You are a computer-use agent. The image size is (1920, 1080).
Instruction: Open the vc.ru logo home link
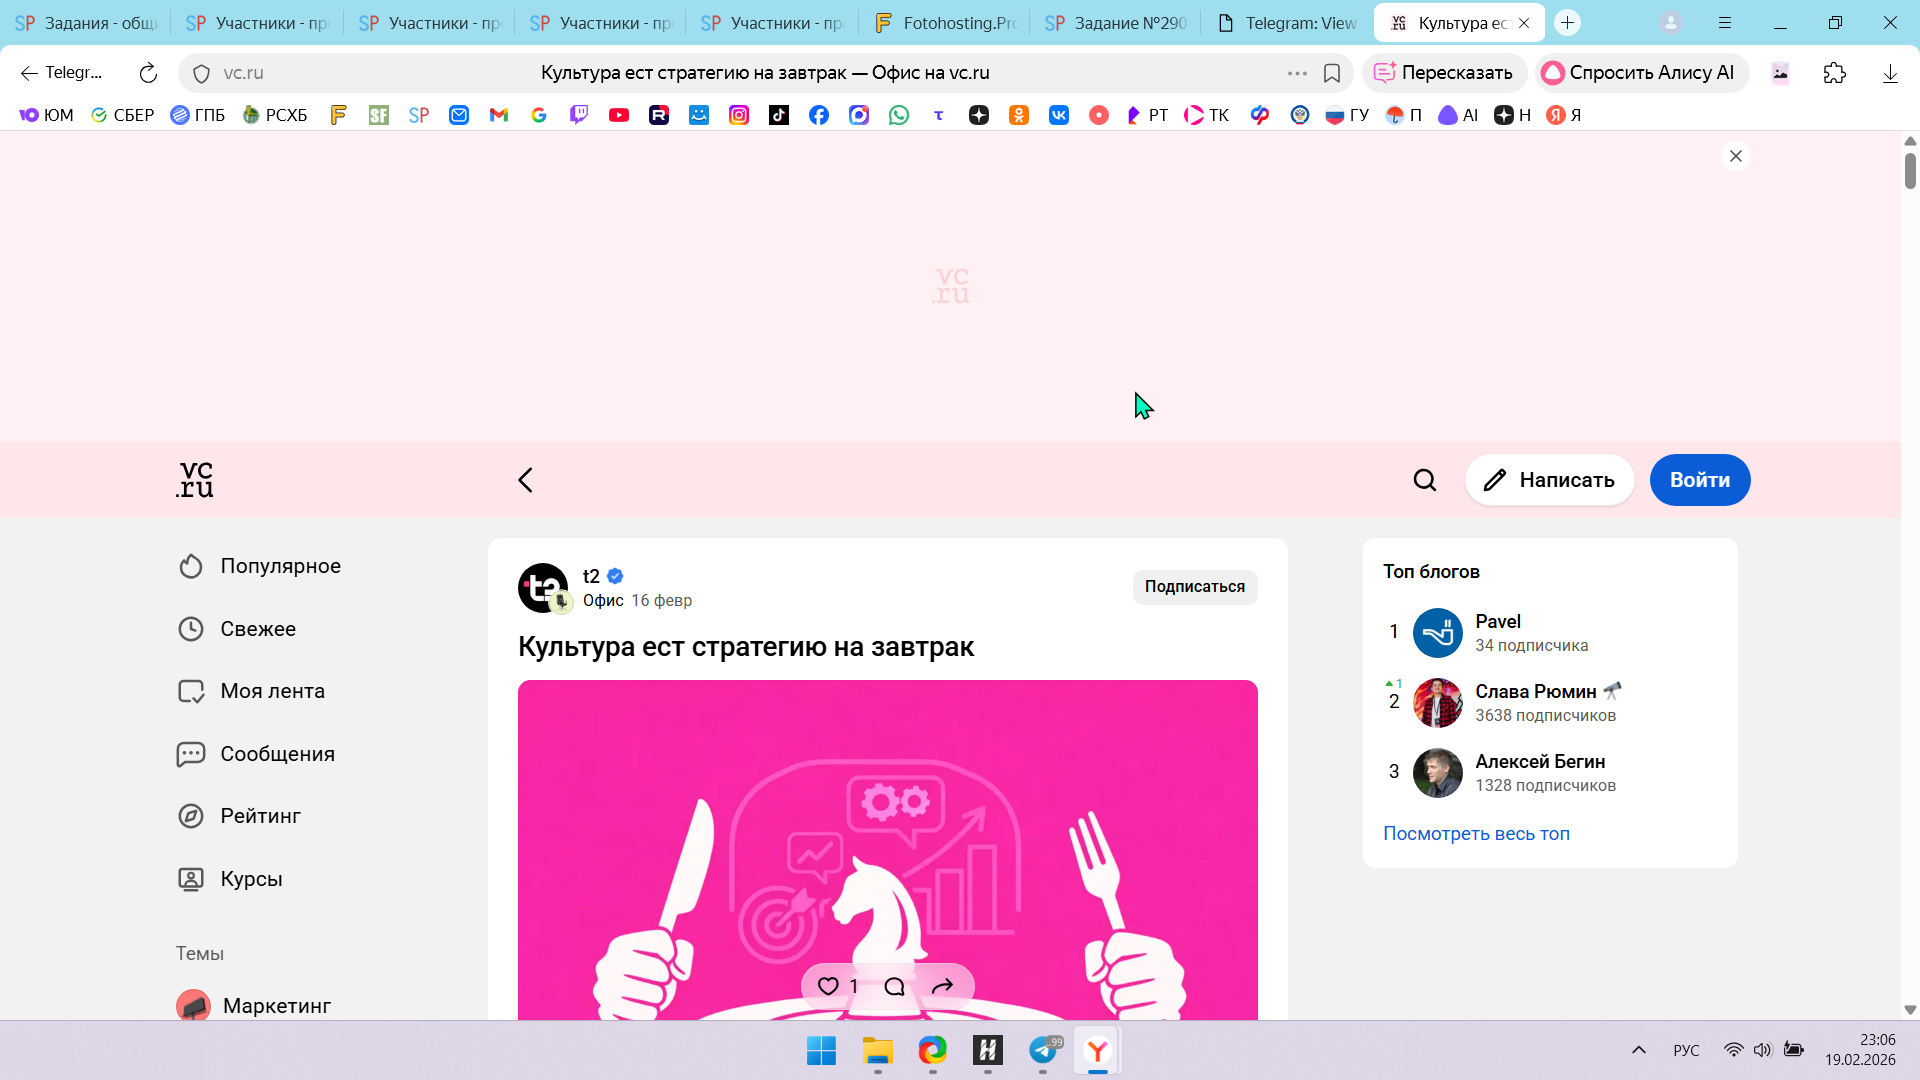click(x=195, y=480)
